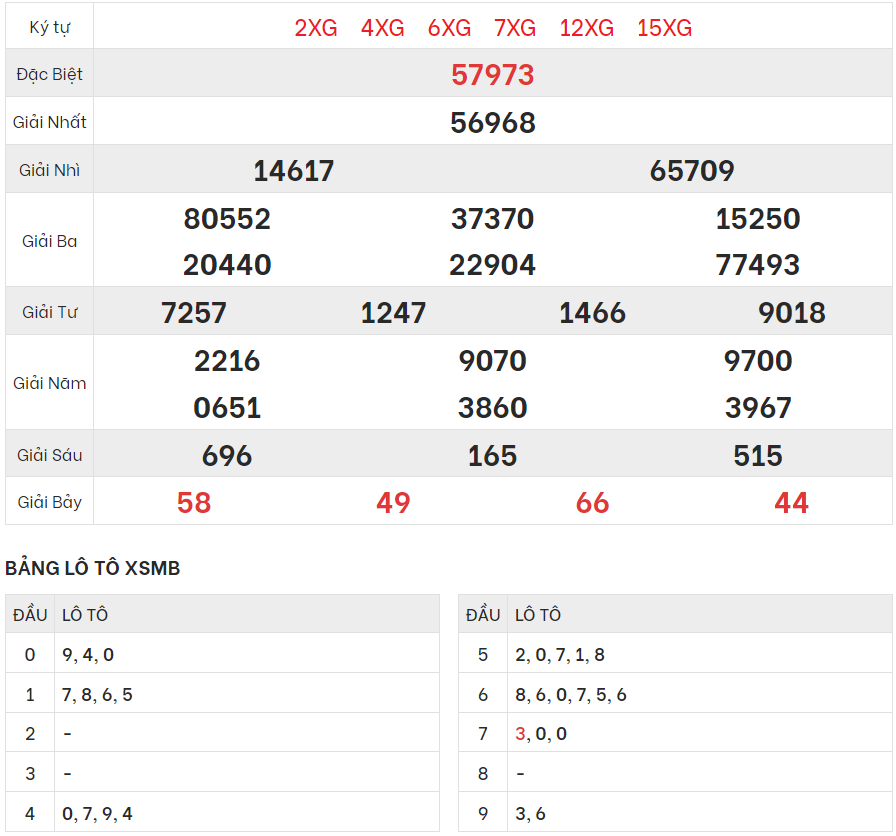Click the code 7XG
The width and height of the screenshot is (896, 836).
click(x=515, y=28)
